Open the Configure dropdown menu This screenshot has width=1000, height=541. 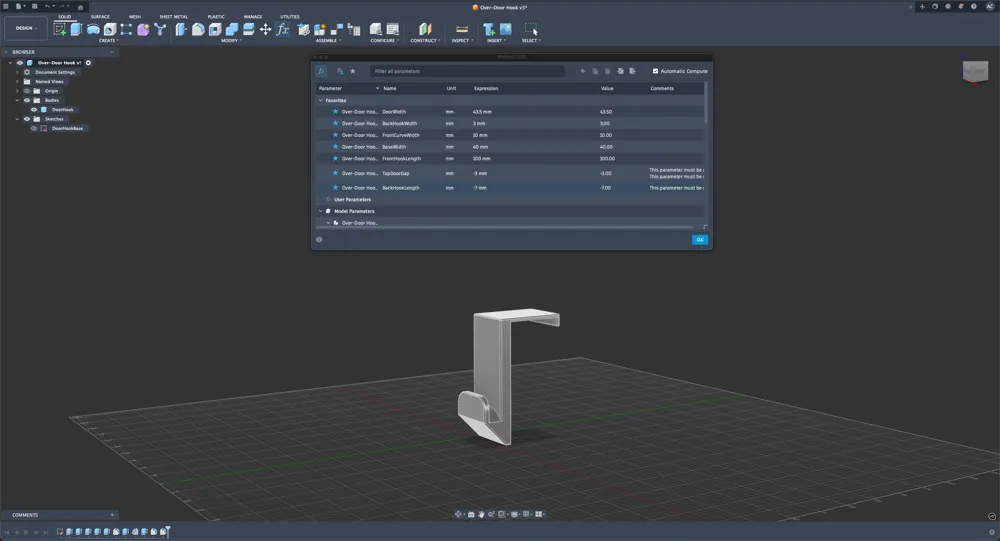point(385,41)
